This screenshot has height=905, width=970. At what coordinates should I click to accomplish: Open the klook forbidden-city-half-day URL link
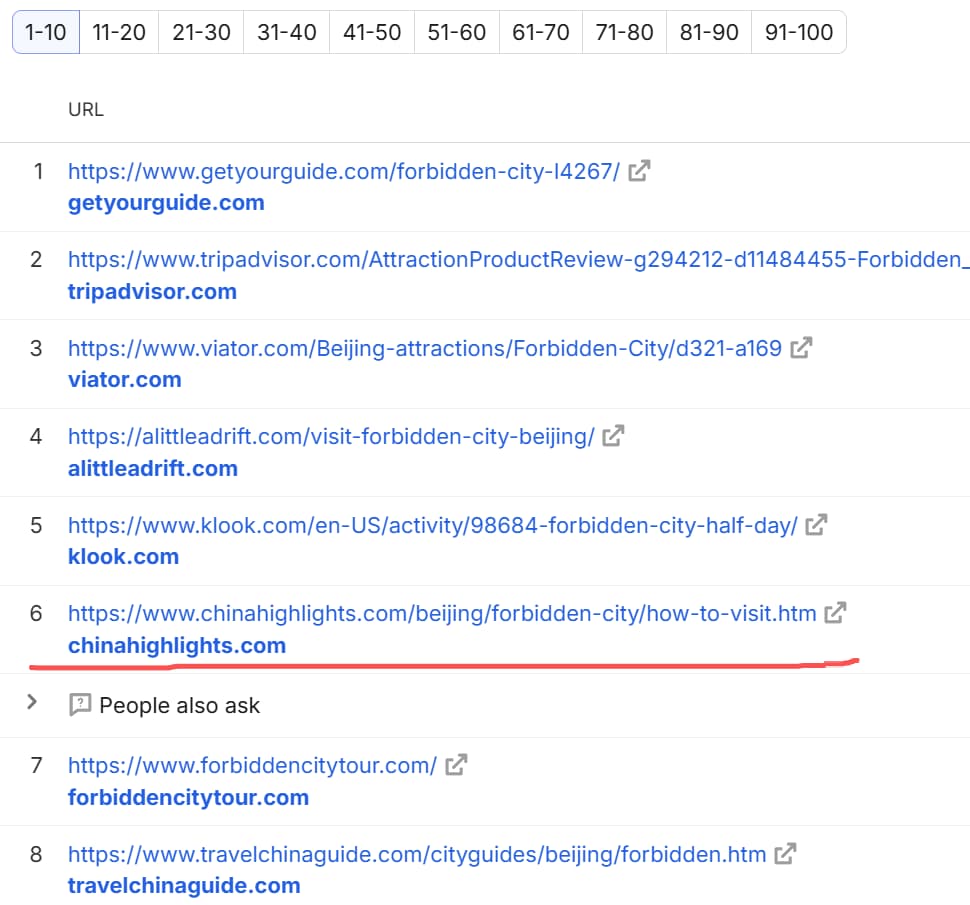(432, 526)
